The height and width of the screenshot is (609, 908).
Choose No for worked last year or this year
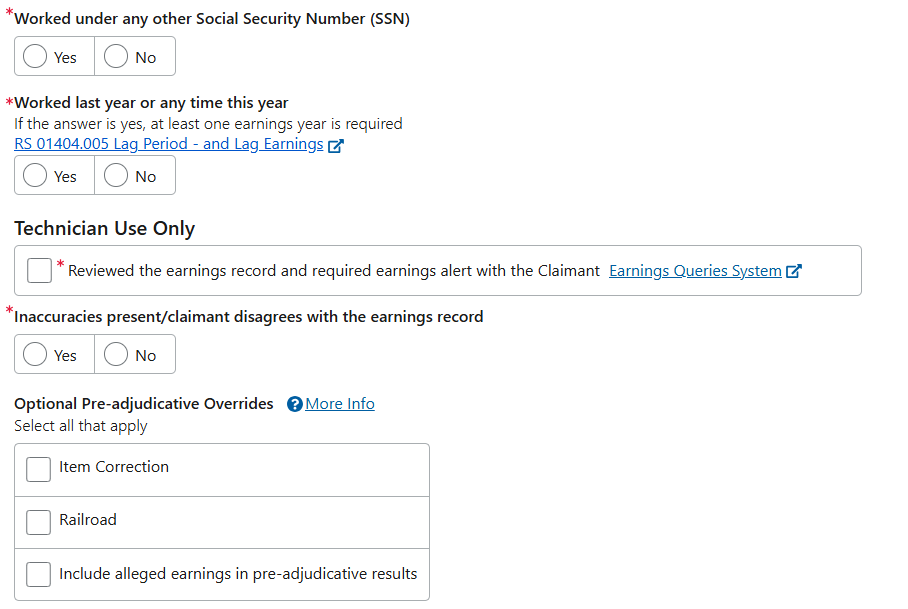point(116,176)
